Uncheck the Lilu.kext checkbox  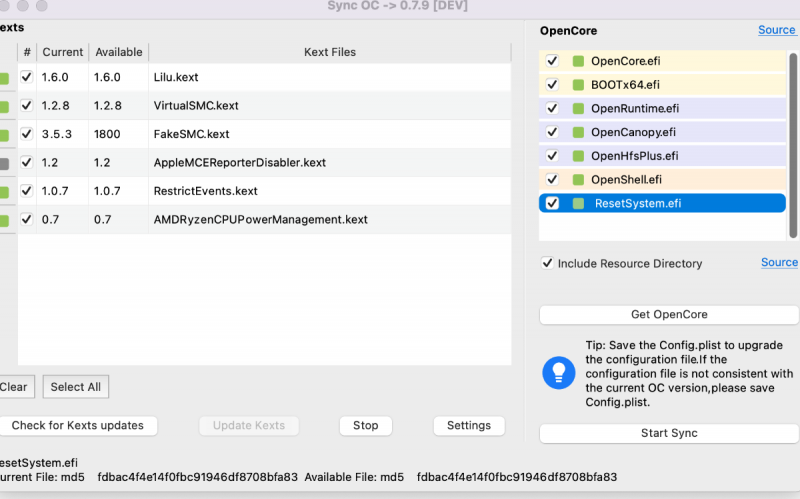[27, 77]
